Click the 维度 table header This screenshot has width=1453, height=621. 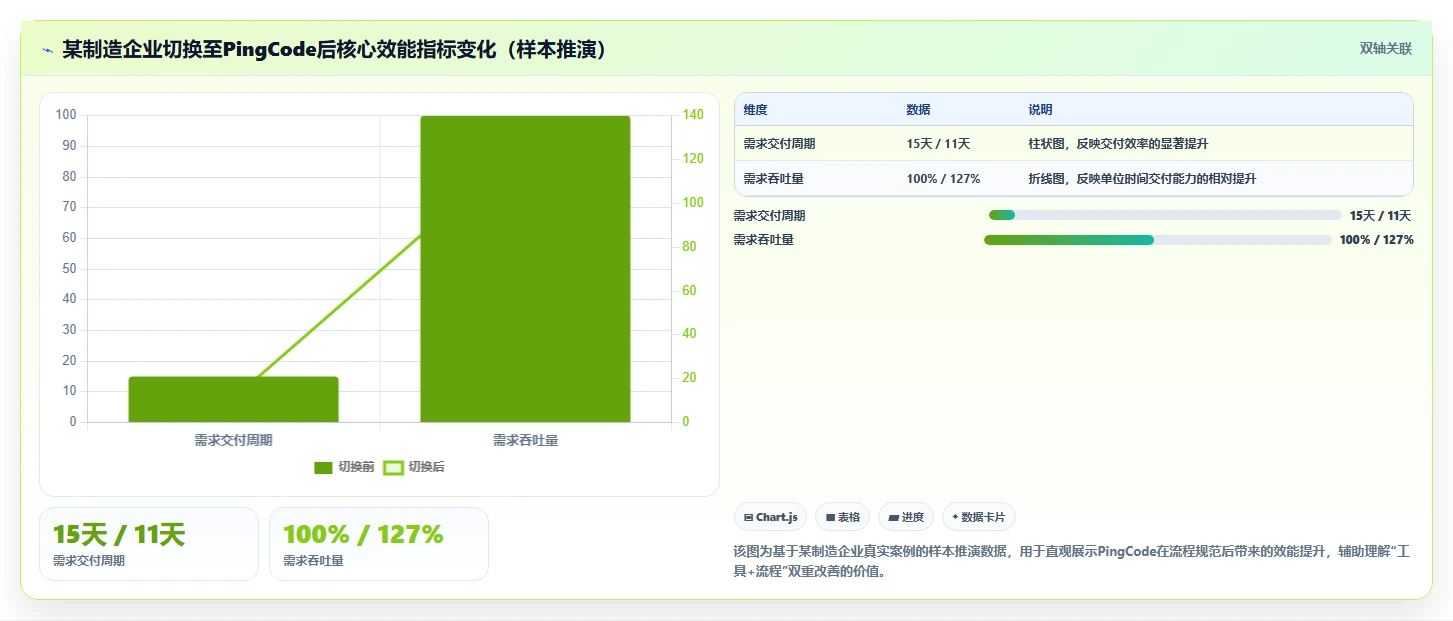pyautogui.click(x=756, y=110)
